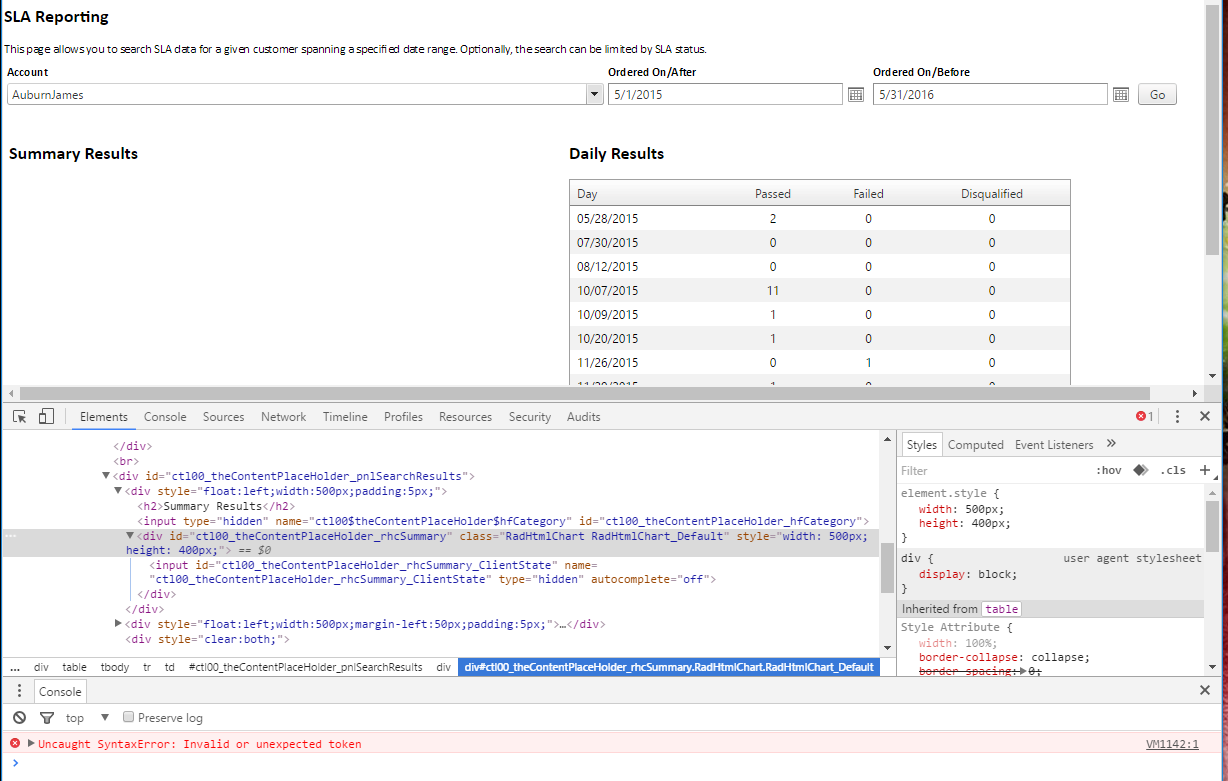This screenshot has width=1228, height=781.
Task: Open calendar for Ordered On/After date
Action: pos(856,95)
